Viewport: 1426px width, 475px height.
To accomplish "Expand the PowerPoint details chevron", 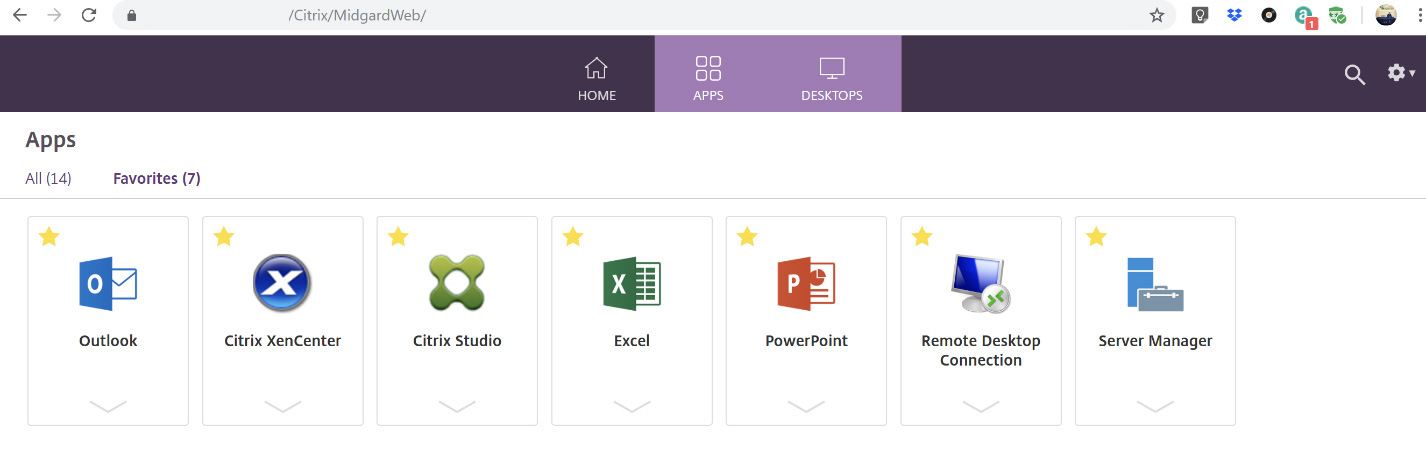I will (806, 406).
